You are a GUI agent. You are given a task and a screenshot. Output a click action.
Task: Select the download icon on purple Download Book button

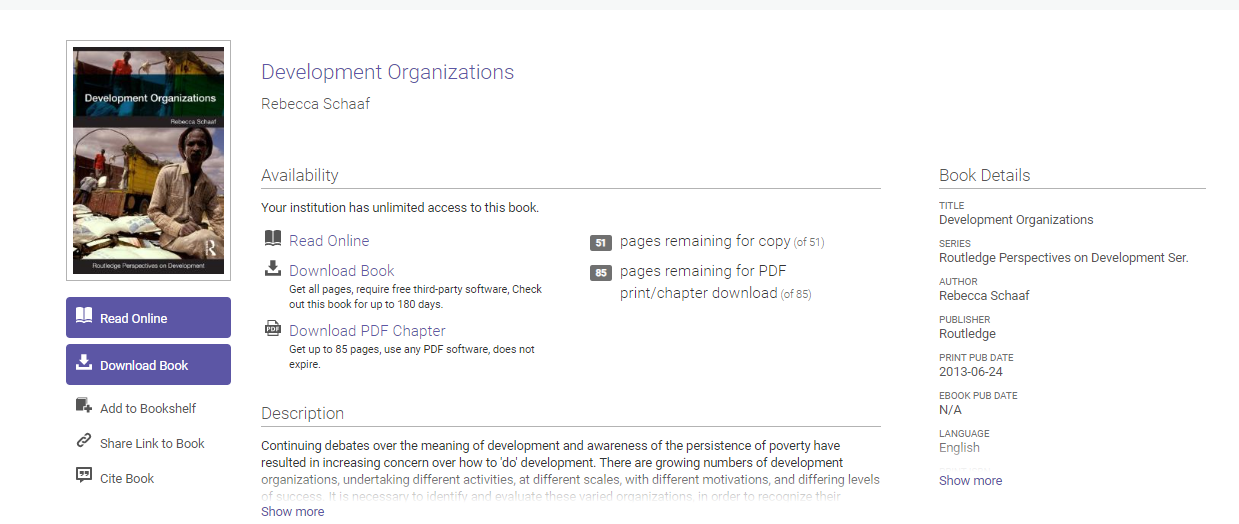[x=84, y=363]
